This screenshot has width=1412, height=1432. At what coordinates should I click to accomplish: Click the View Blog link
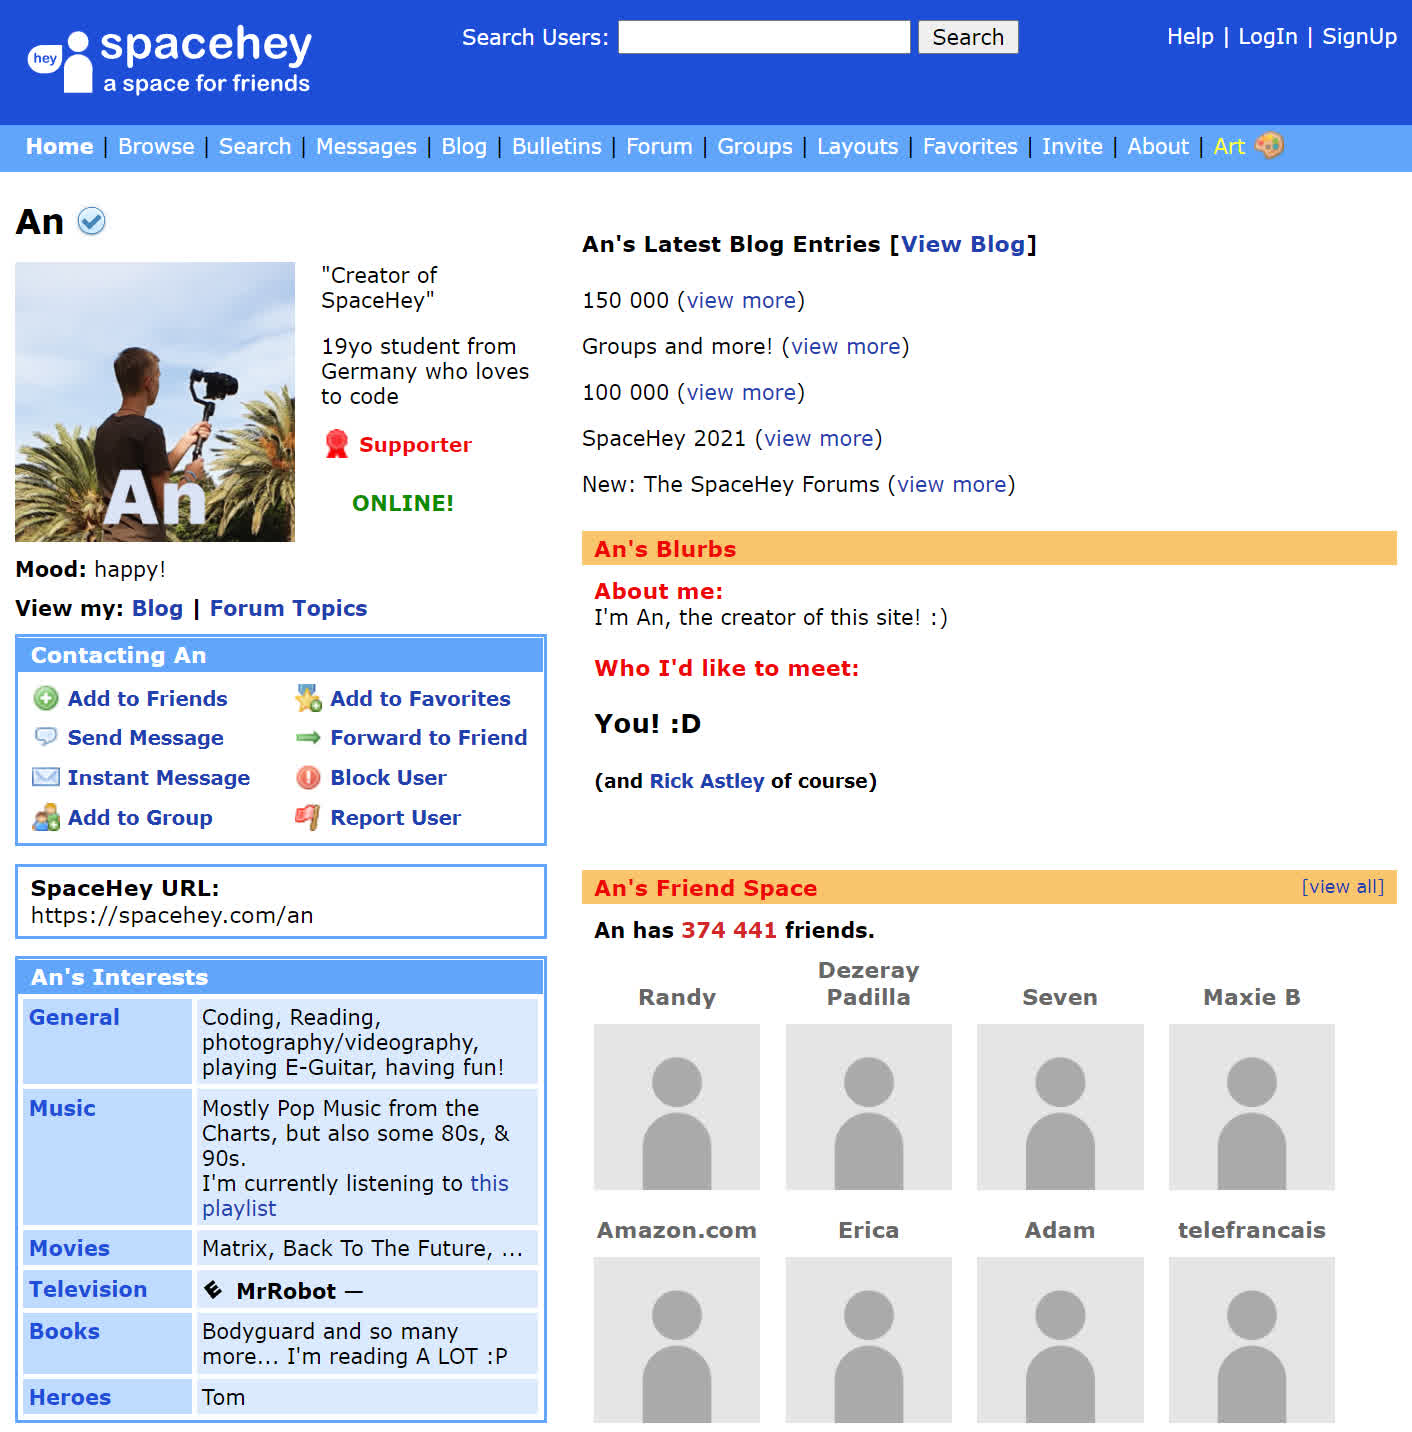[964, 244]
